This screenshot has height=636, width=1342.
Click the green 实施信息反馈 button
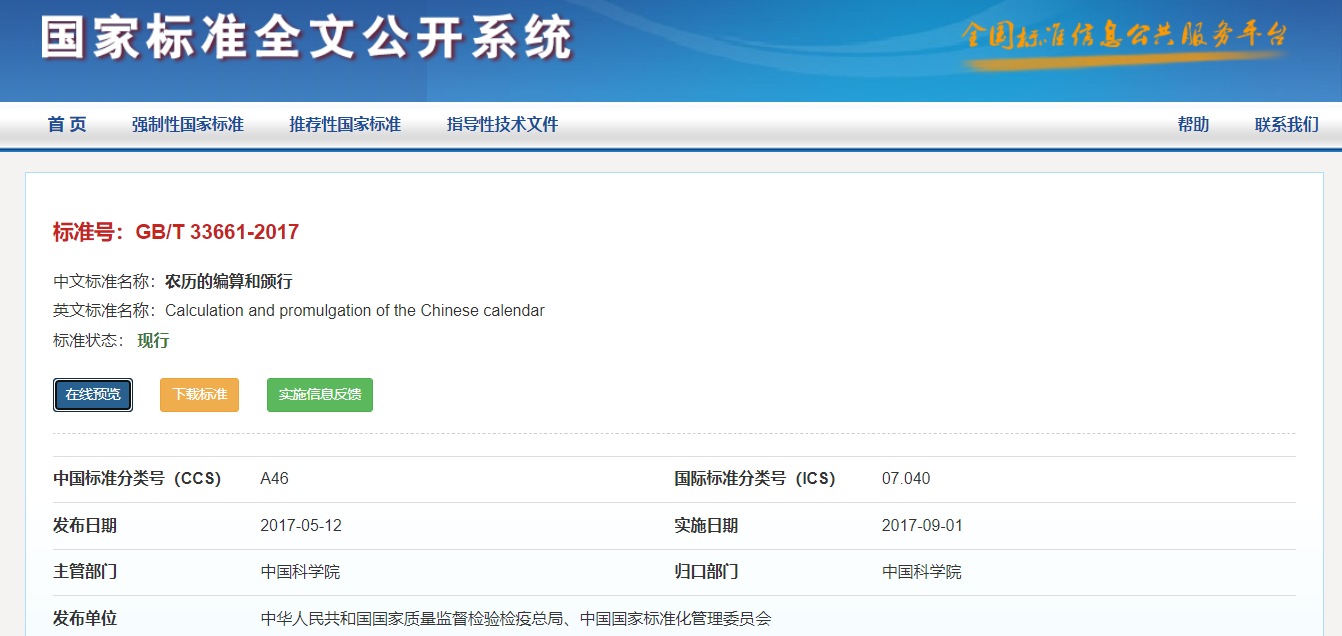(320, 395)
